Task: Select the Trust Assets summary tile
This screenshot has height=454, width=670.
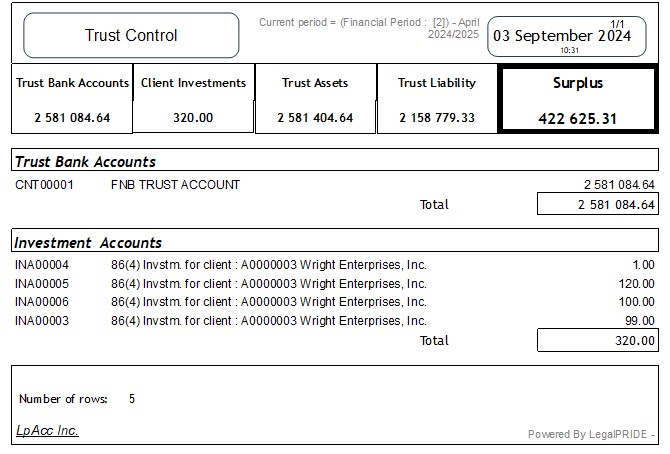Action: (316, 99)
